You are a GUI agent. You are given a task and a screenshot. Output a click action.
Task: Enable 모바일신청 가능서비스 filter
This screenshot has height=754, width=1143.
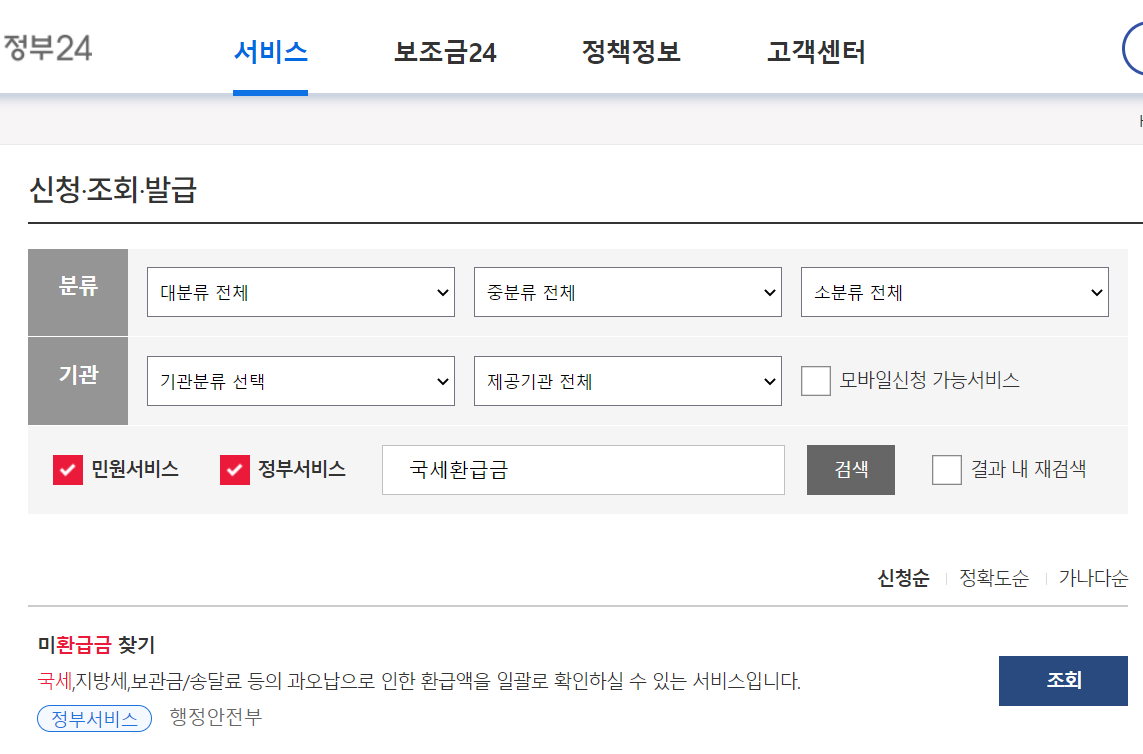coord(815,381)
